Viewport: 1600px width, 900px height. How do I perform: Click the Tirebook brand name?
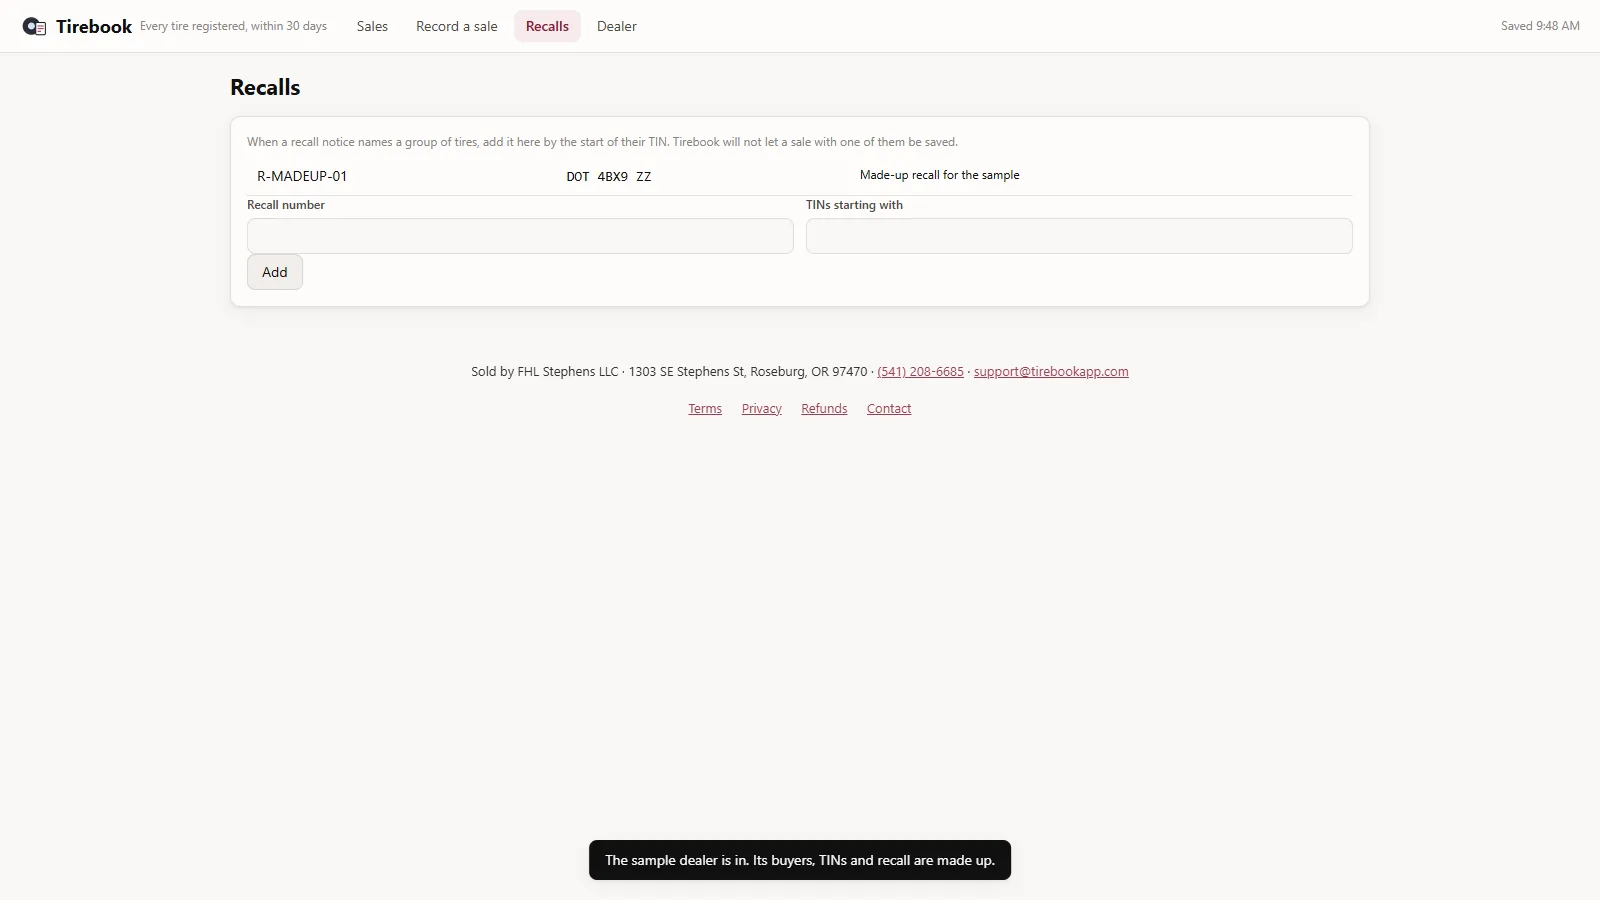coord(94,27)
